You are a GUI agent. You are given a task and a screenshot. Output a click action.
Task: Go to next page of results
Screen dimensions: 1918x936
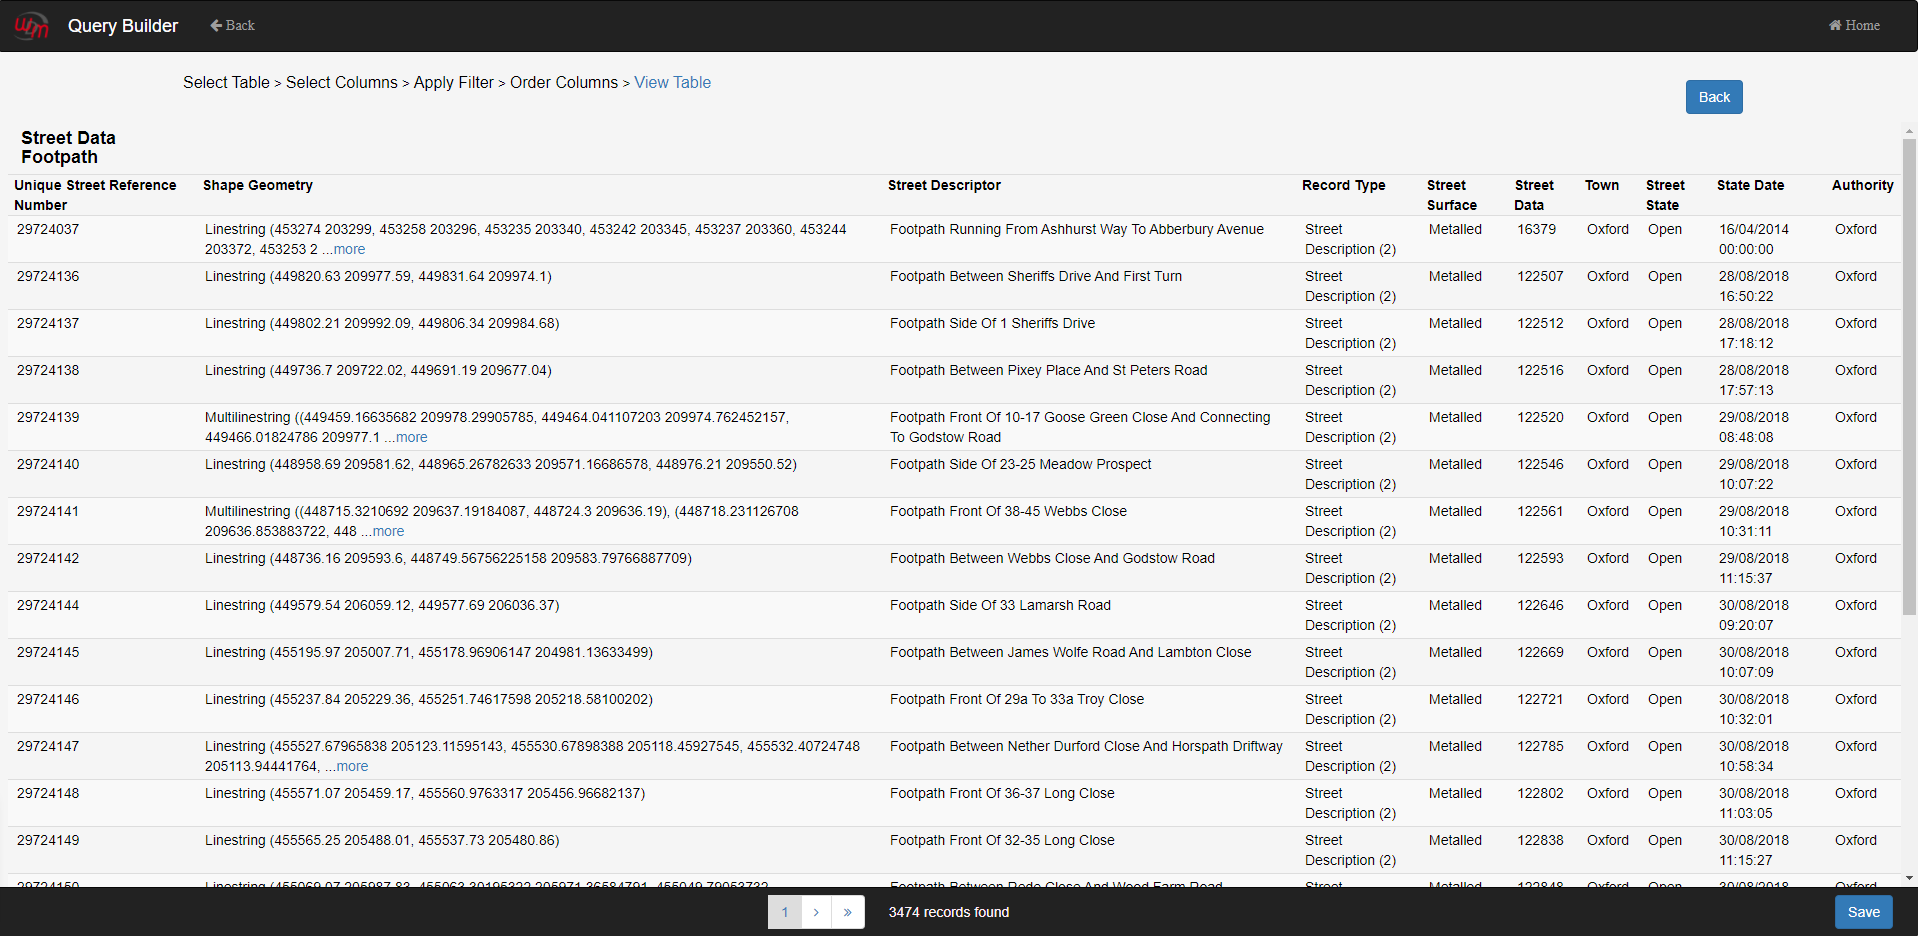(x=816, y=912)
